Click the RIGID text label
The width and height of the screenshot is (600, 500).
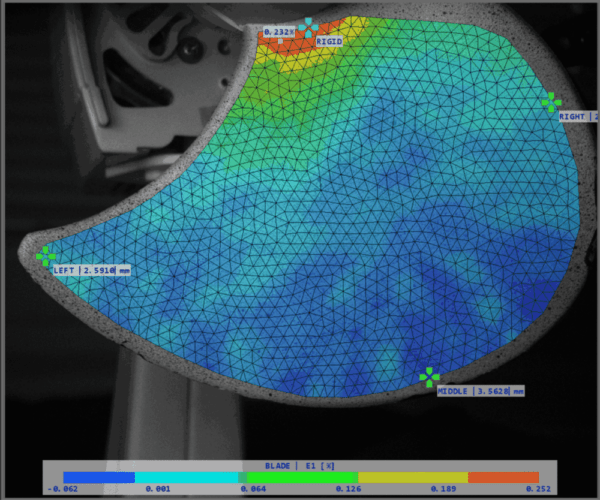click(x=329, y=42)
